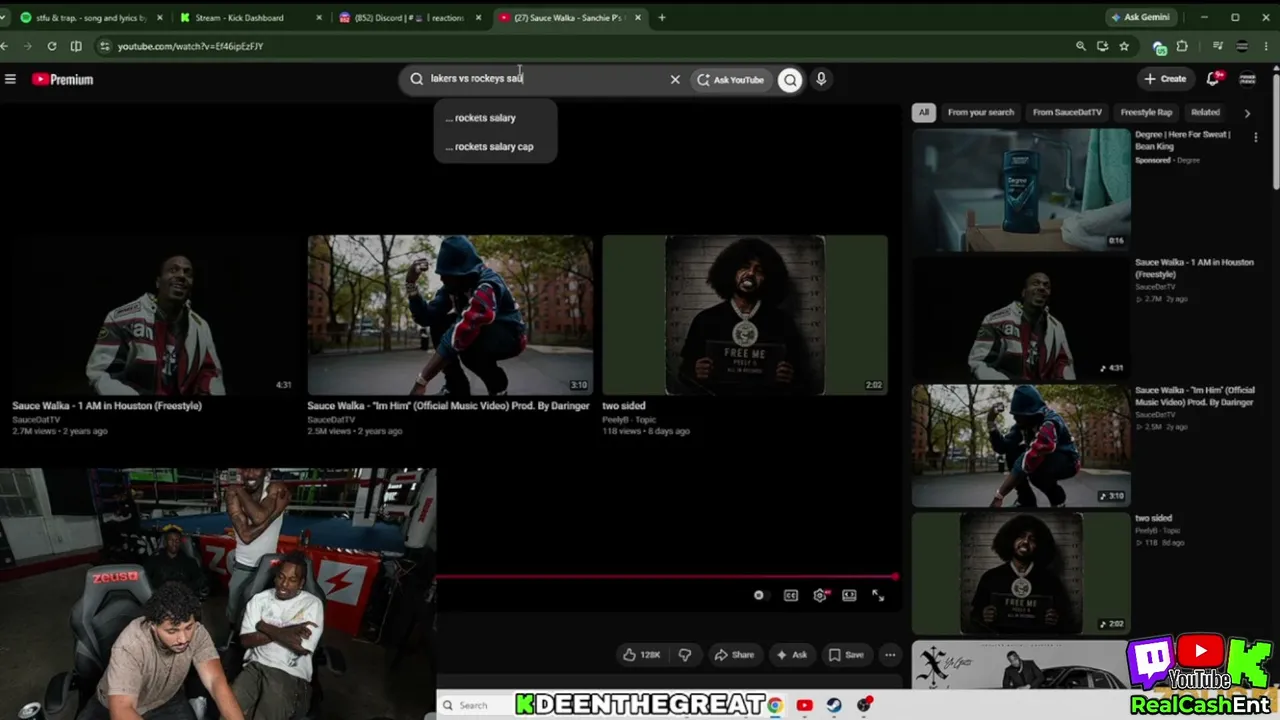Reload the current page
This screenshot has height=720, width=1280.
point(52,46)
